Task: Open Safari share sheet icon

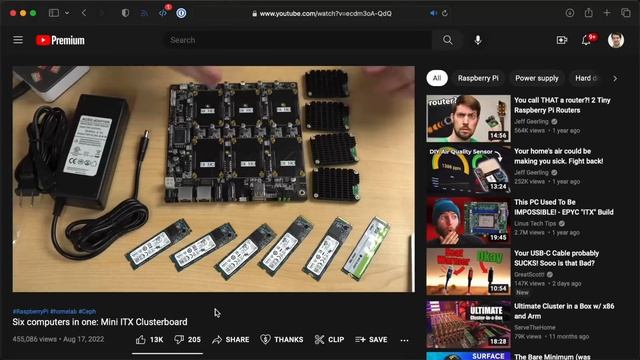Action: coord(588,13)
